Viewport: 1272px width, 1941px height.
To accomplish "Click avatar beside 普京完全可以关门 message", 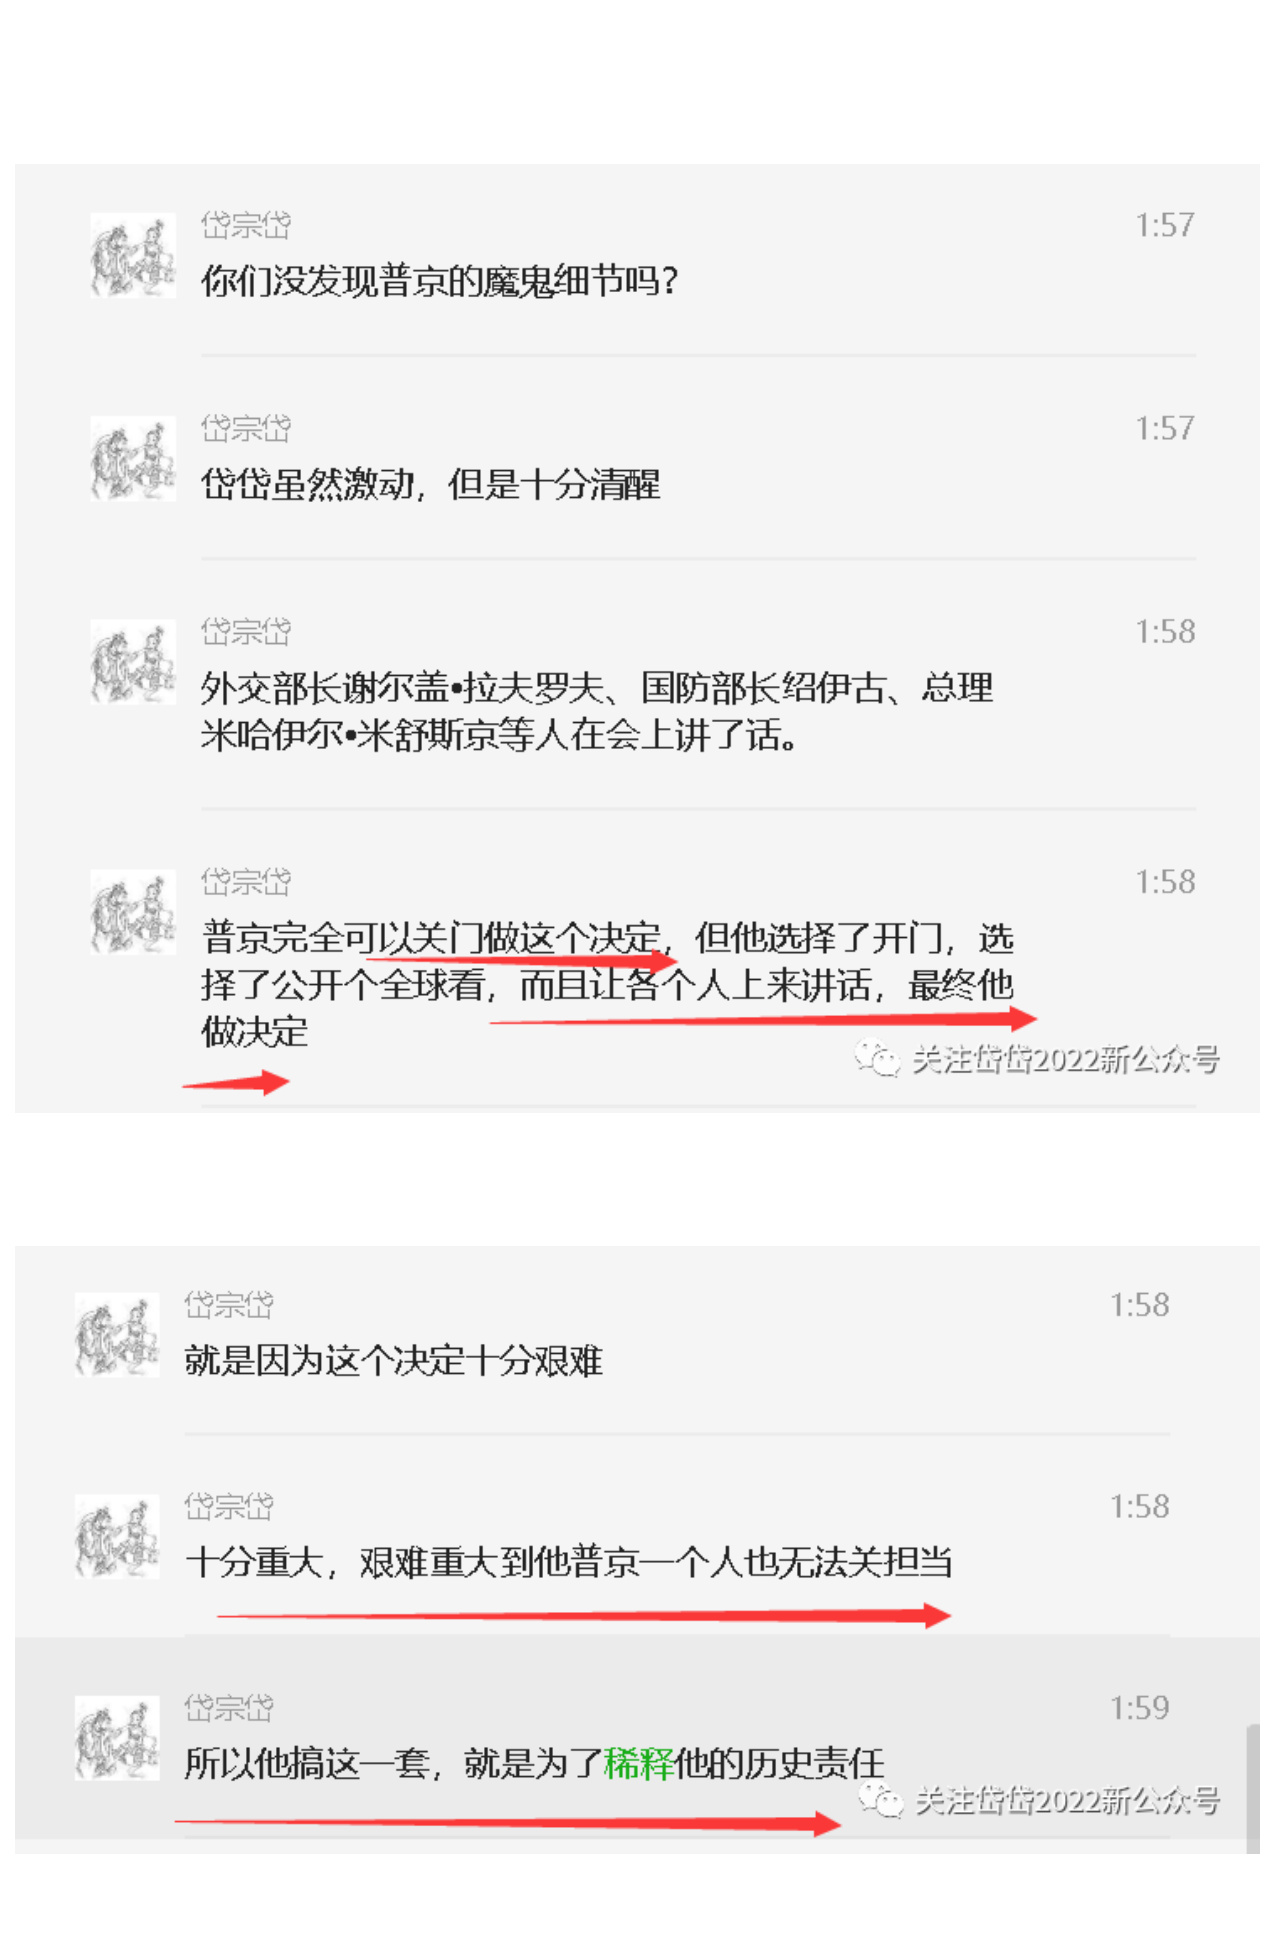I will coord(133,911).
